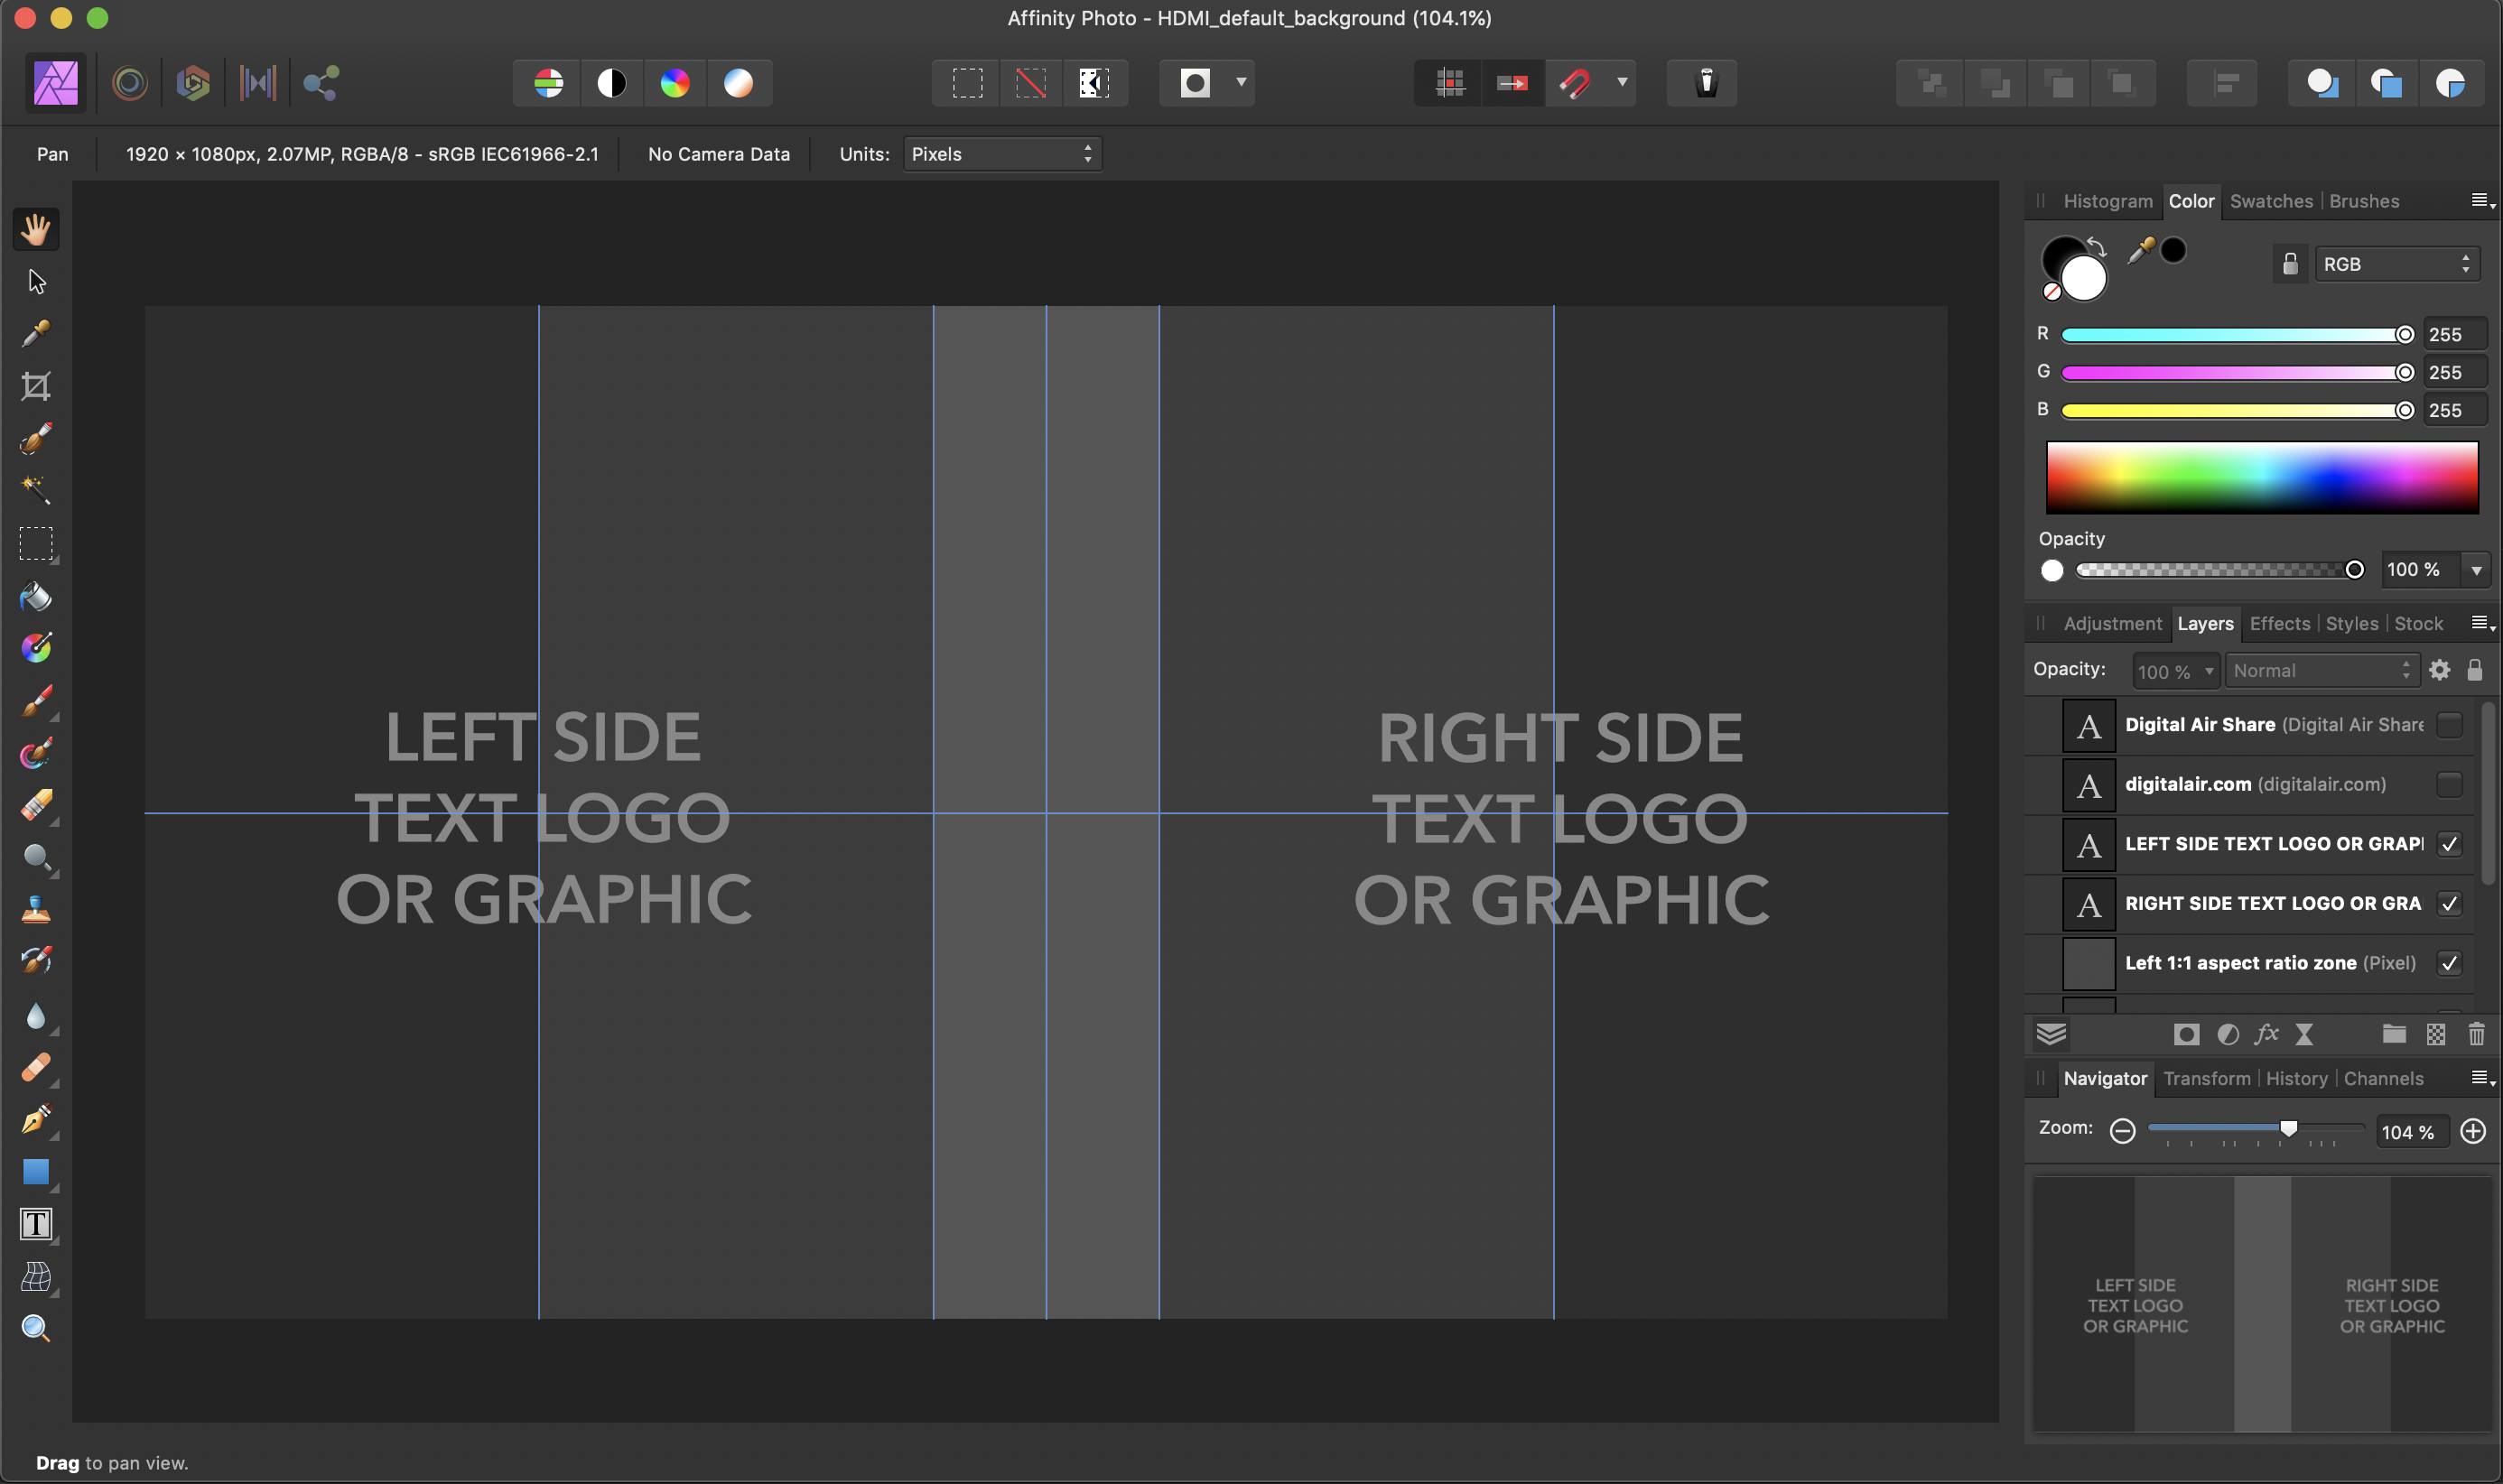Show the Digital Air Share layer

[x=2449, y=725]
